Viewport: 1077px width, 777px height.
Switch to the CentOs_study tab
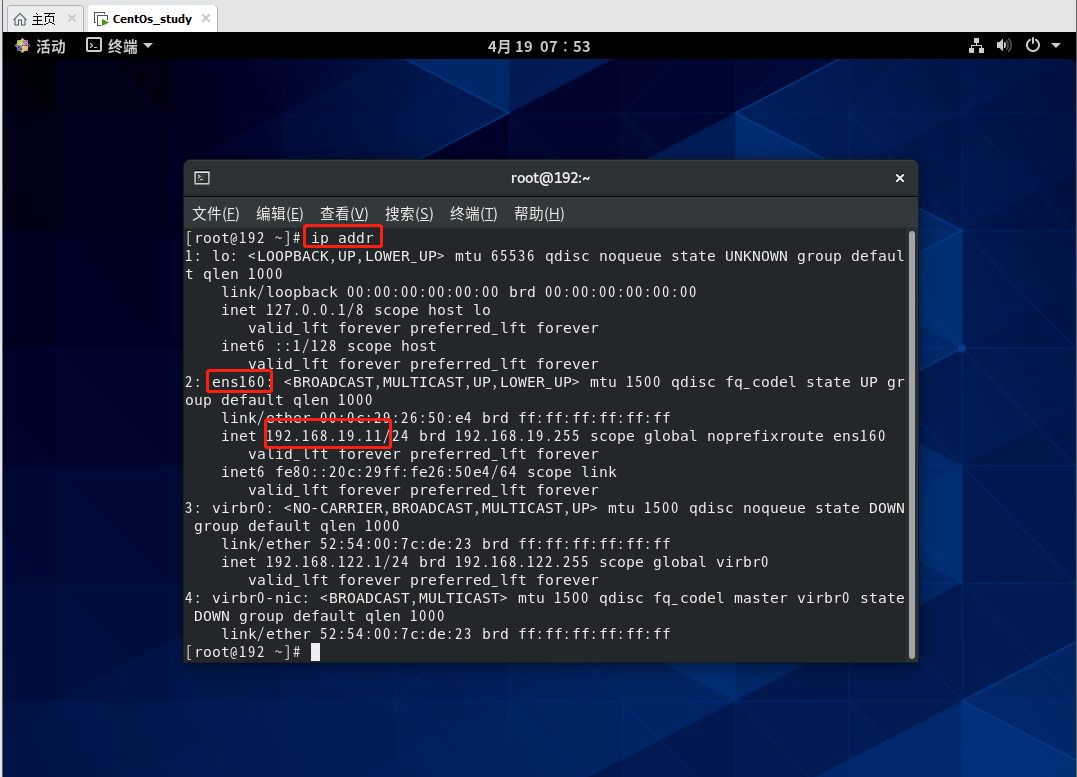(x=150, y=19)
